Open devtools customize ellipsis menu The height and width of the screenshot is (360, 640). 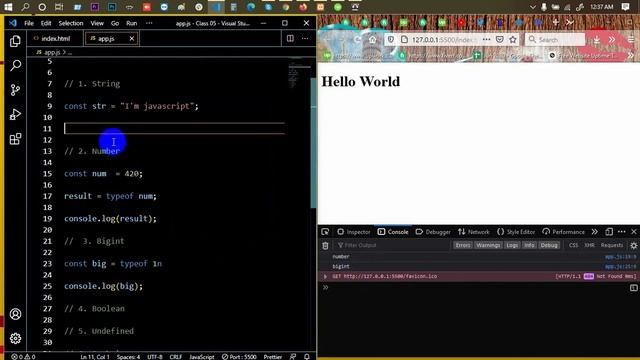point(622,232)
